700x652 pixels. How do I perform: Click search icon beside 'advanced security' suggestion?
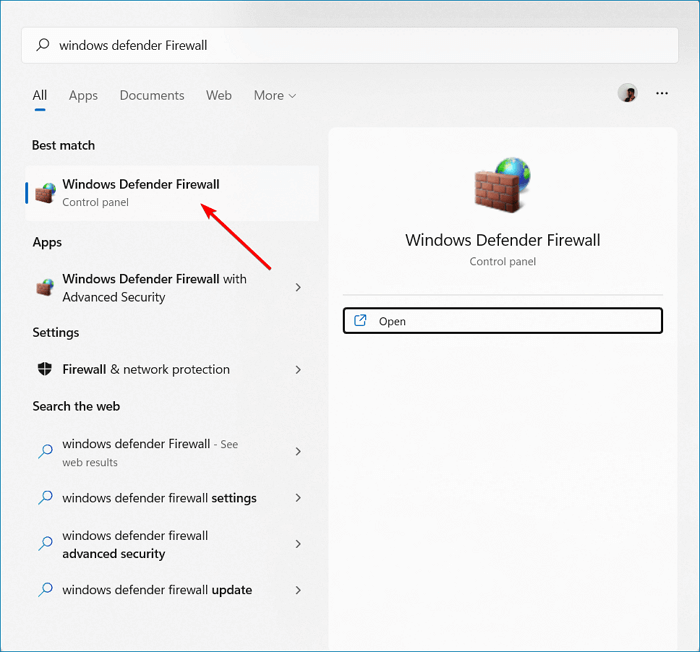tap(46, 543)
